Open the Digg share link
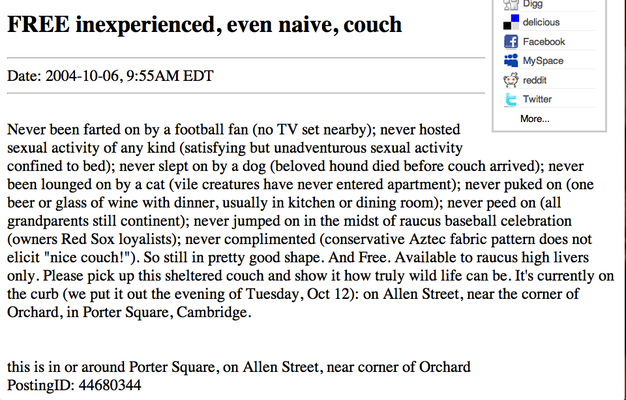Viewport: 626px width, 400px height. coord(533,4)
